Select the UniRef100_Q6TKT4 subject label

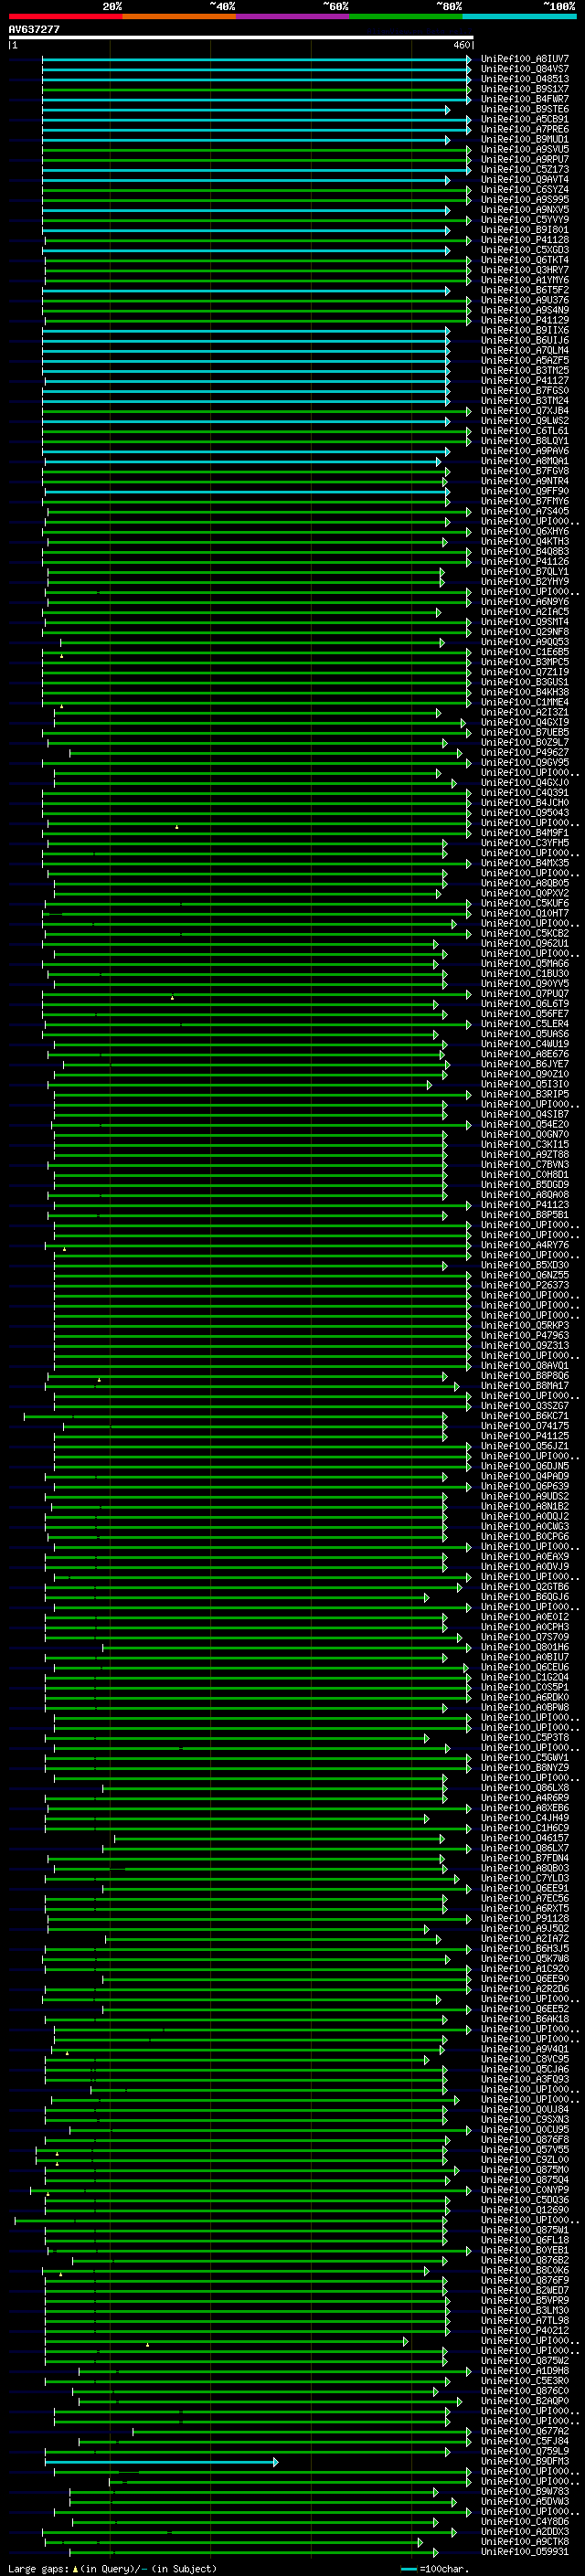(524, 260)
